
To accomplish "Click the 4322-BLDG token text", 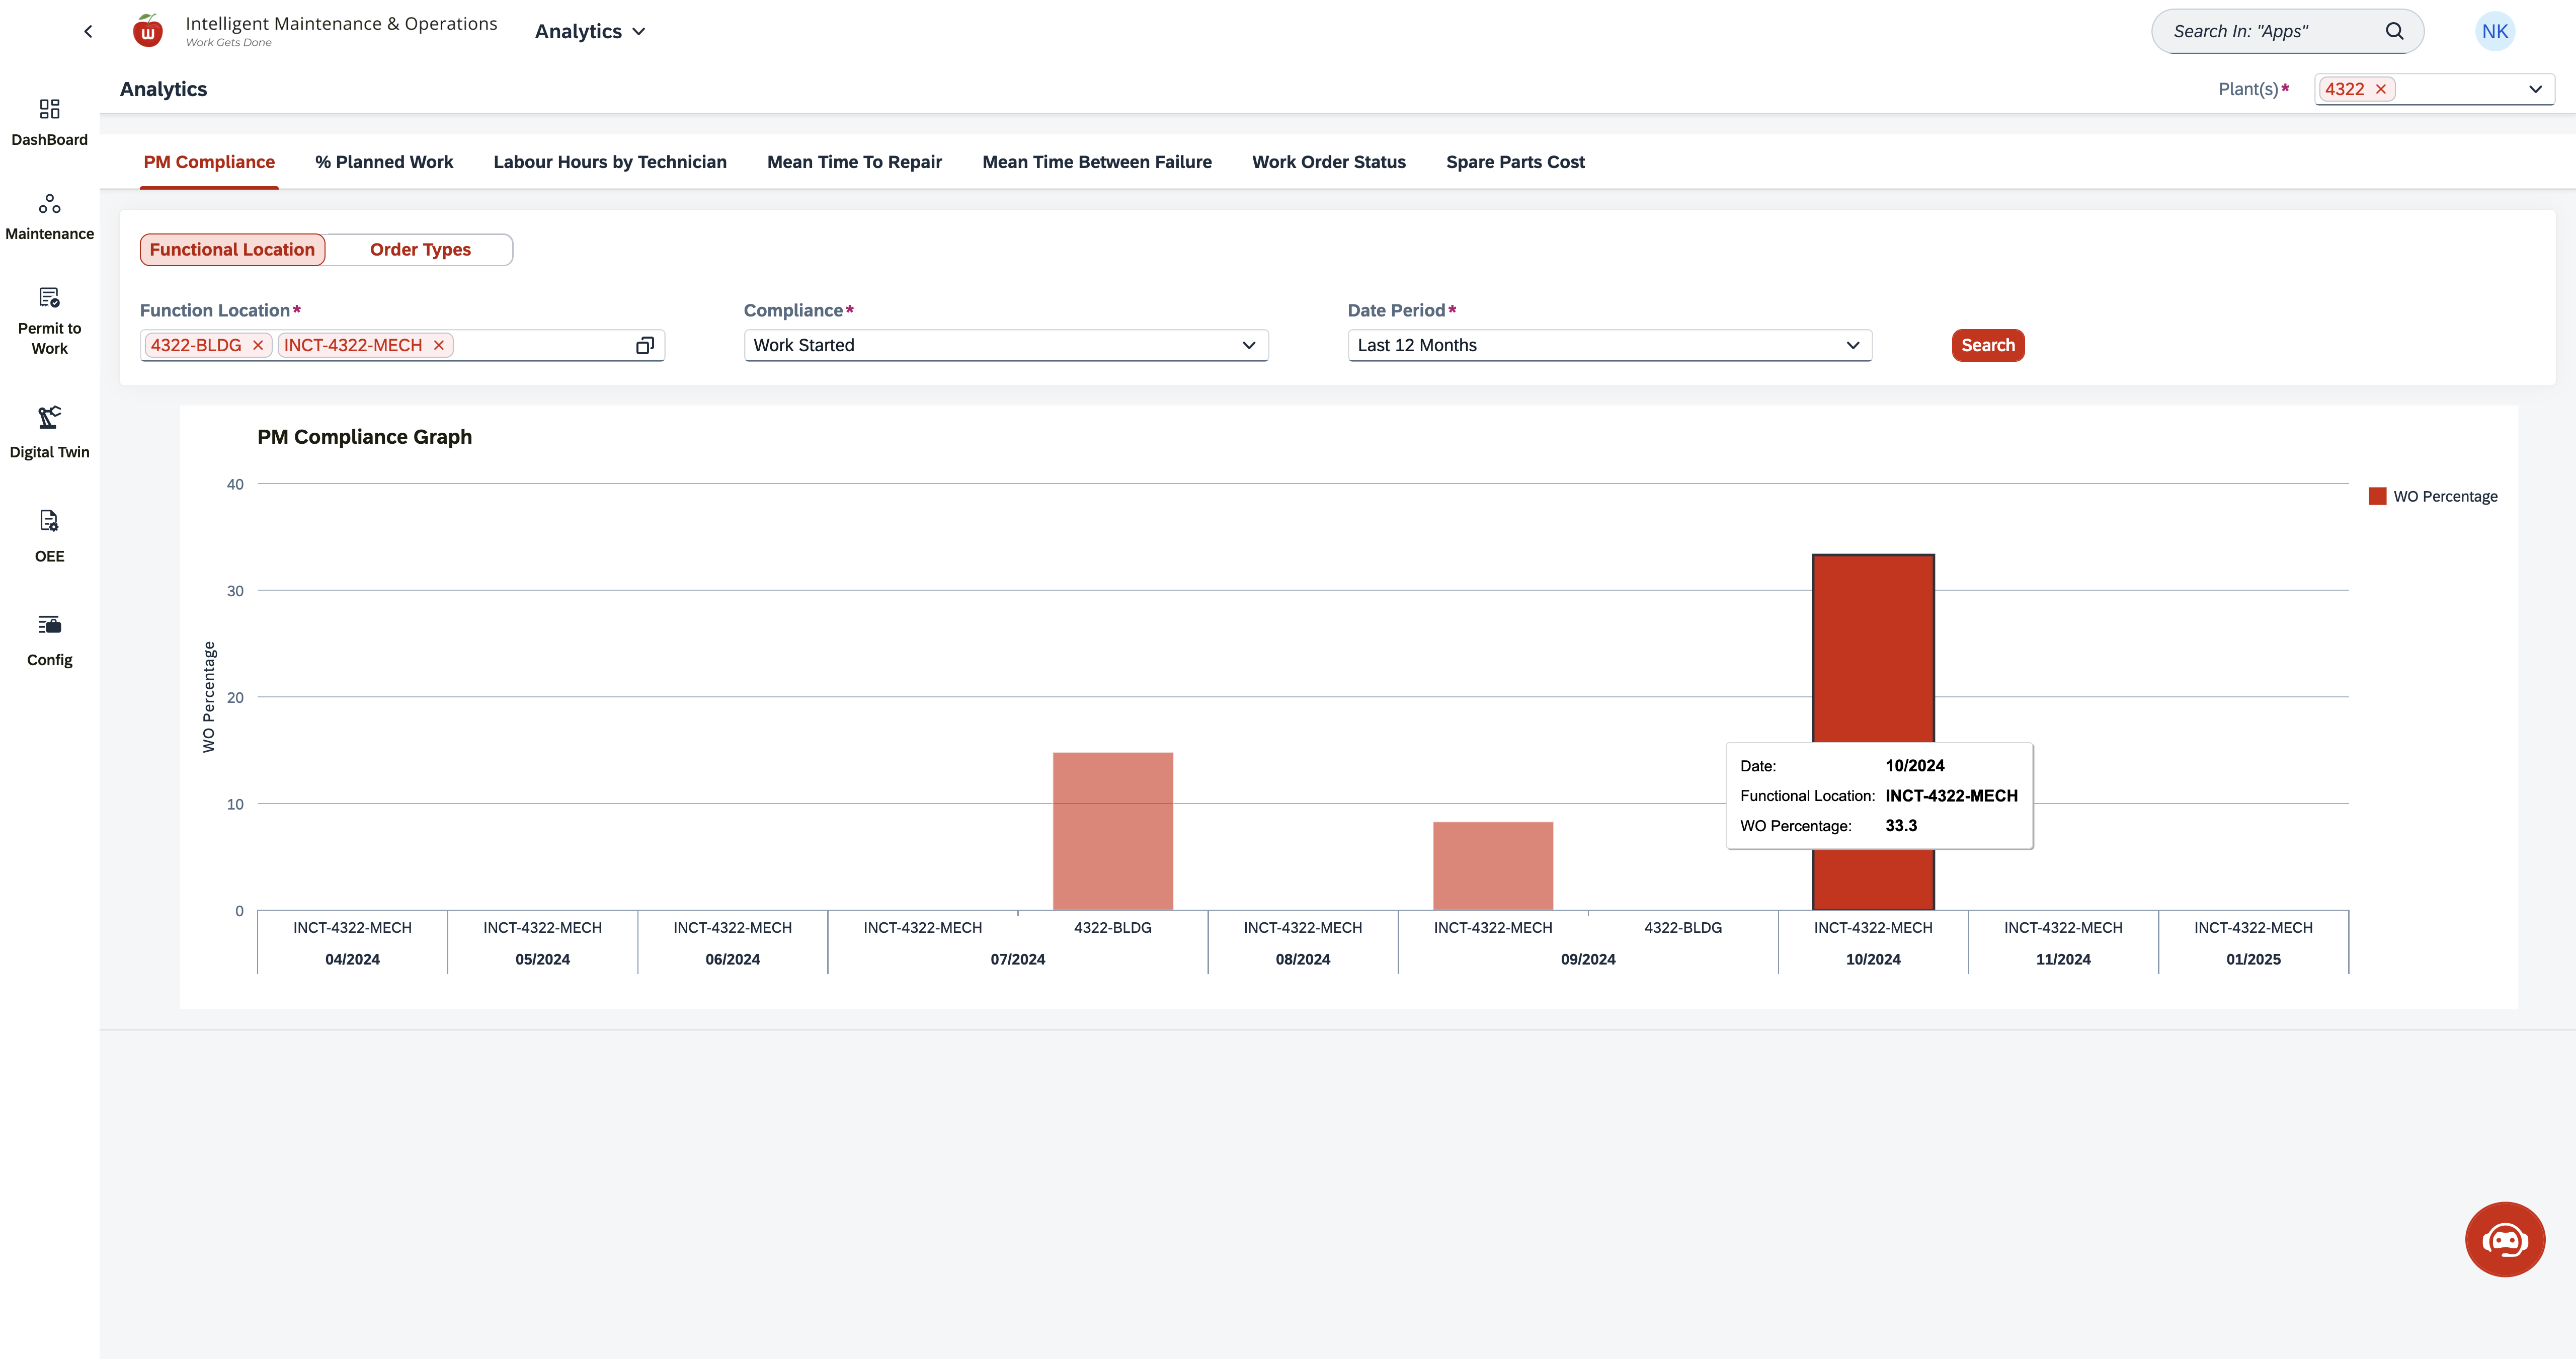I will (x=196, y=345).
